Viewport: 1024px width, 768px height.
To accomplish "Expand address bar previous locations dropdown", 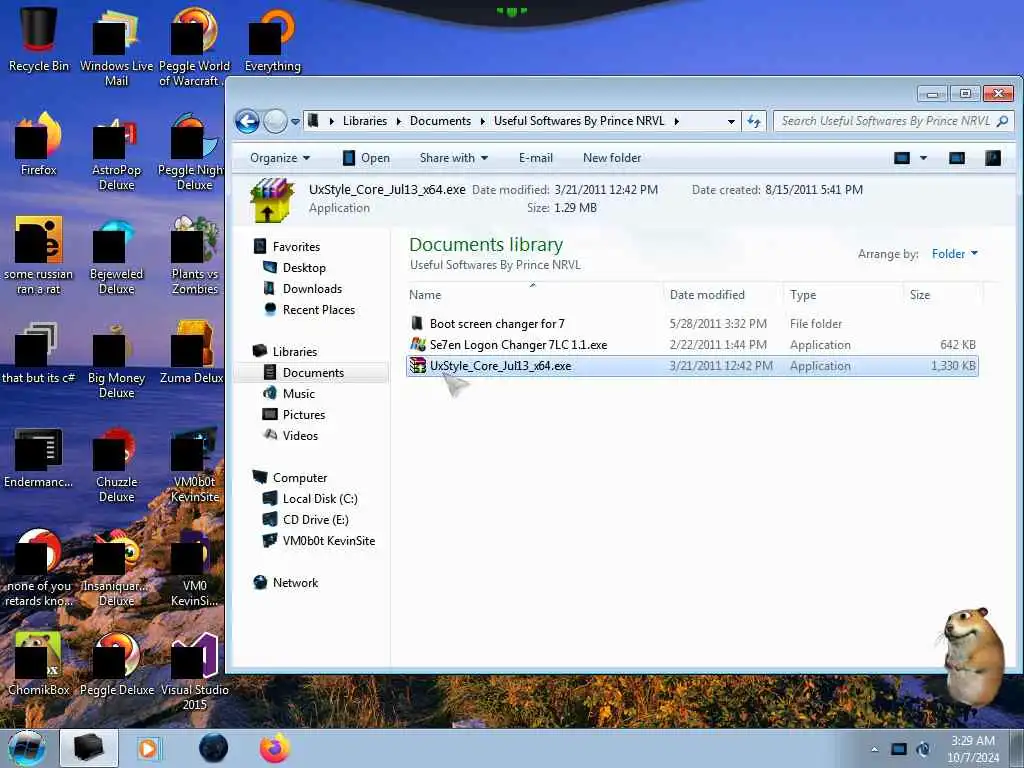I will pos(731,121).
